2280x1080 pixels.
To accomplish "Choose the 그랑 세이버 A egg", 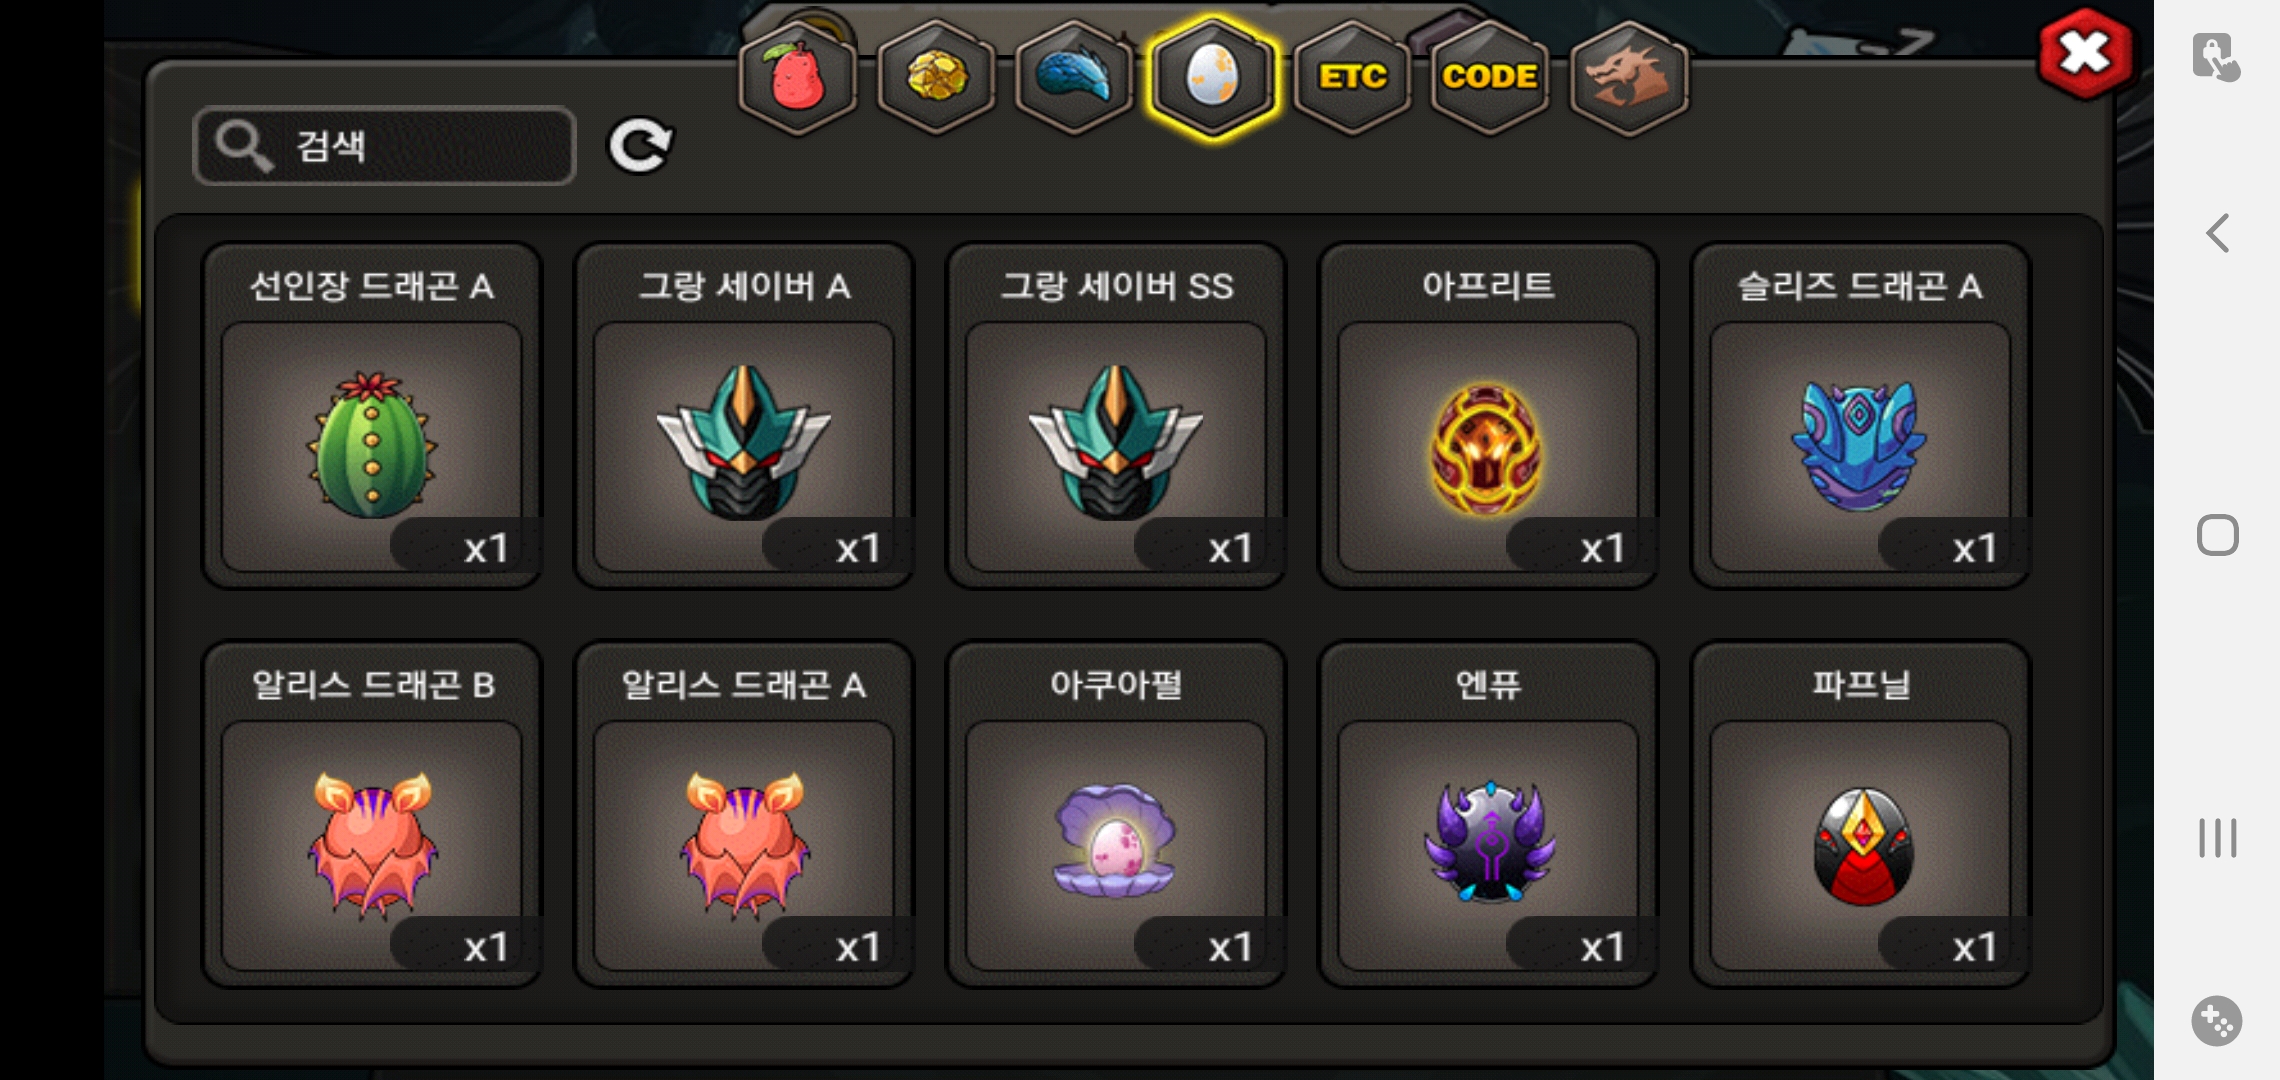I will (x=744, y=416).
